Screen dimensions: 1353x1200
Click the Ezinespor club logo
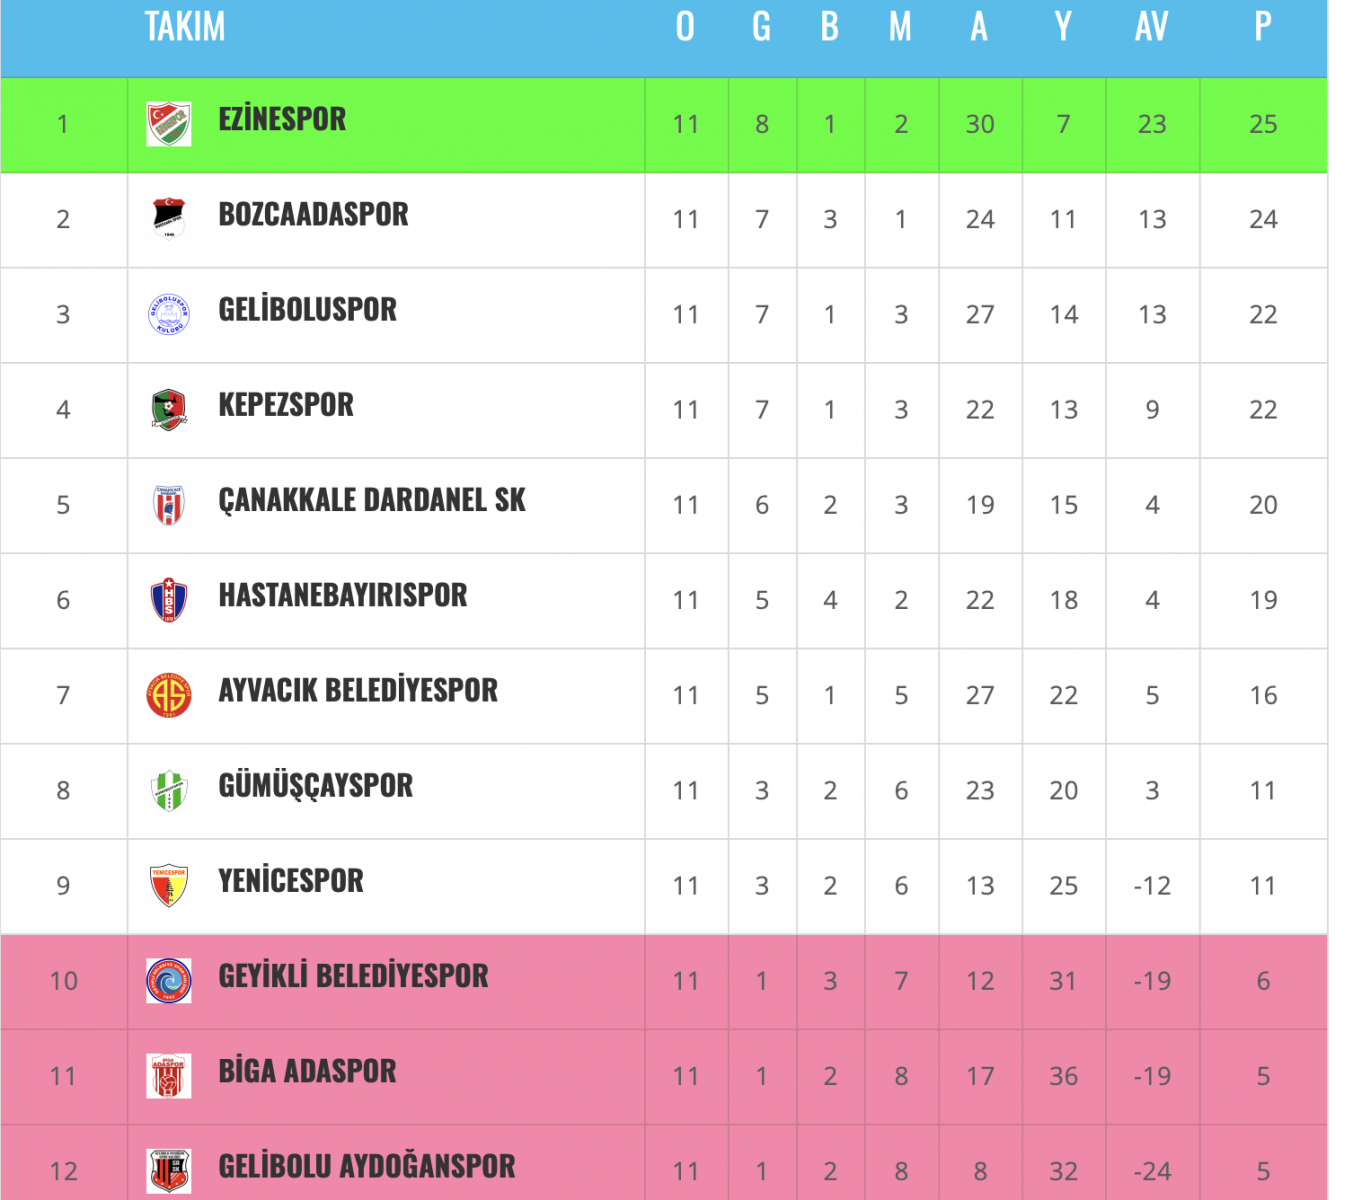(x=168, y=124)
